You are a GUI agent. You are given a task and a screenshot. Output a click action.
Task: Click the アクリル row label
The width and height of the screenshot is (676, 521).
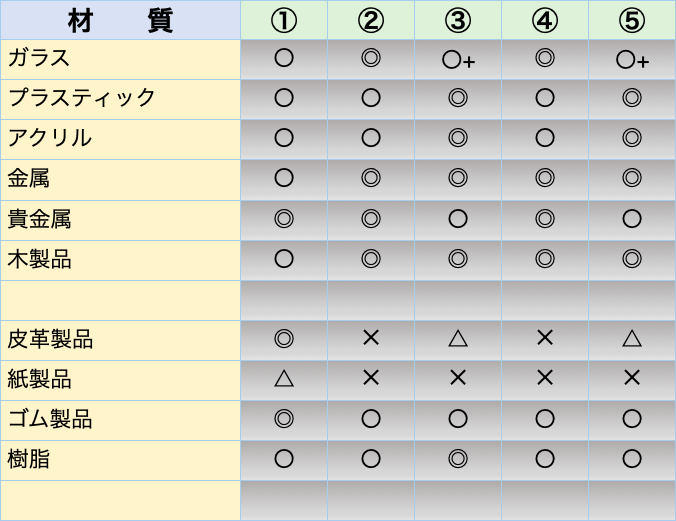pos(50,139)
